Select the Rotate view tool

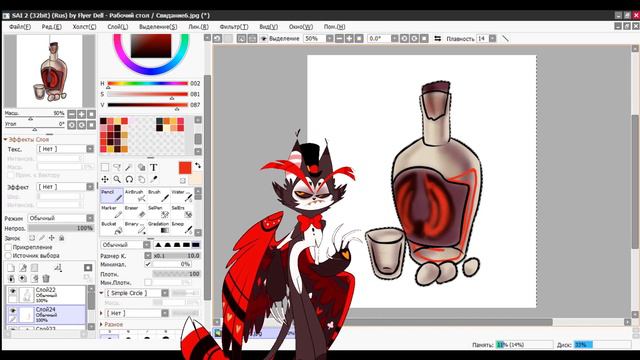(129, 179)
